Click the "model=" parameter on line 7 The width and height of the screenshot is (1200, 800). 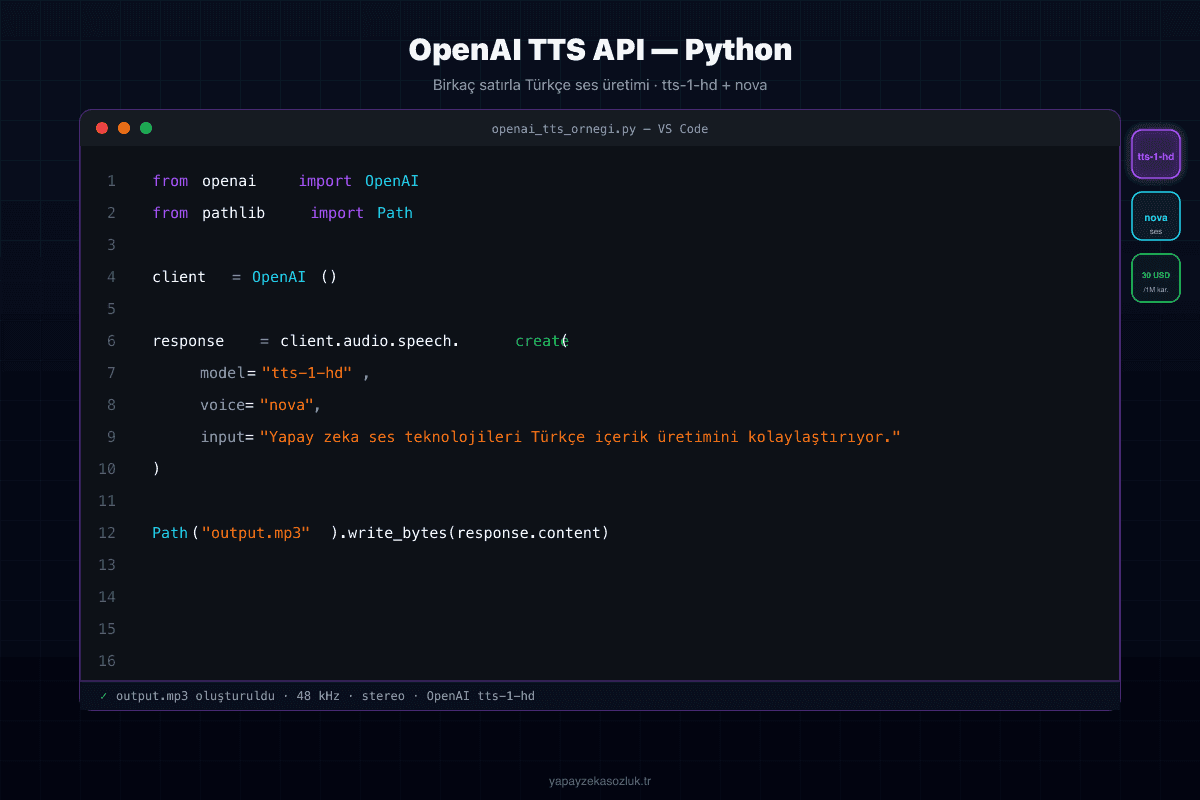(x=228, y=373)
